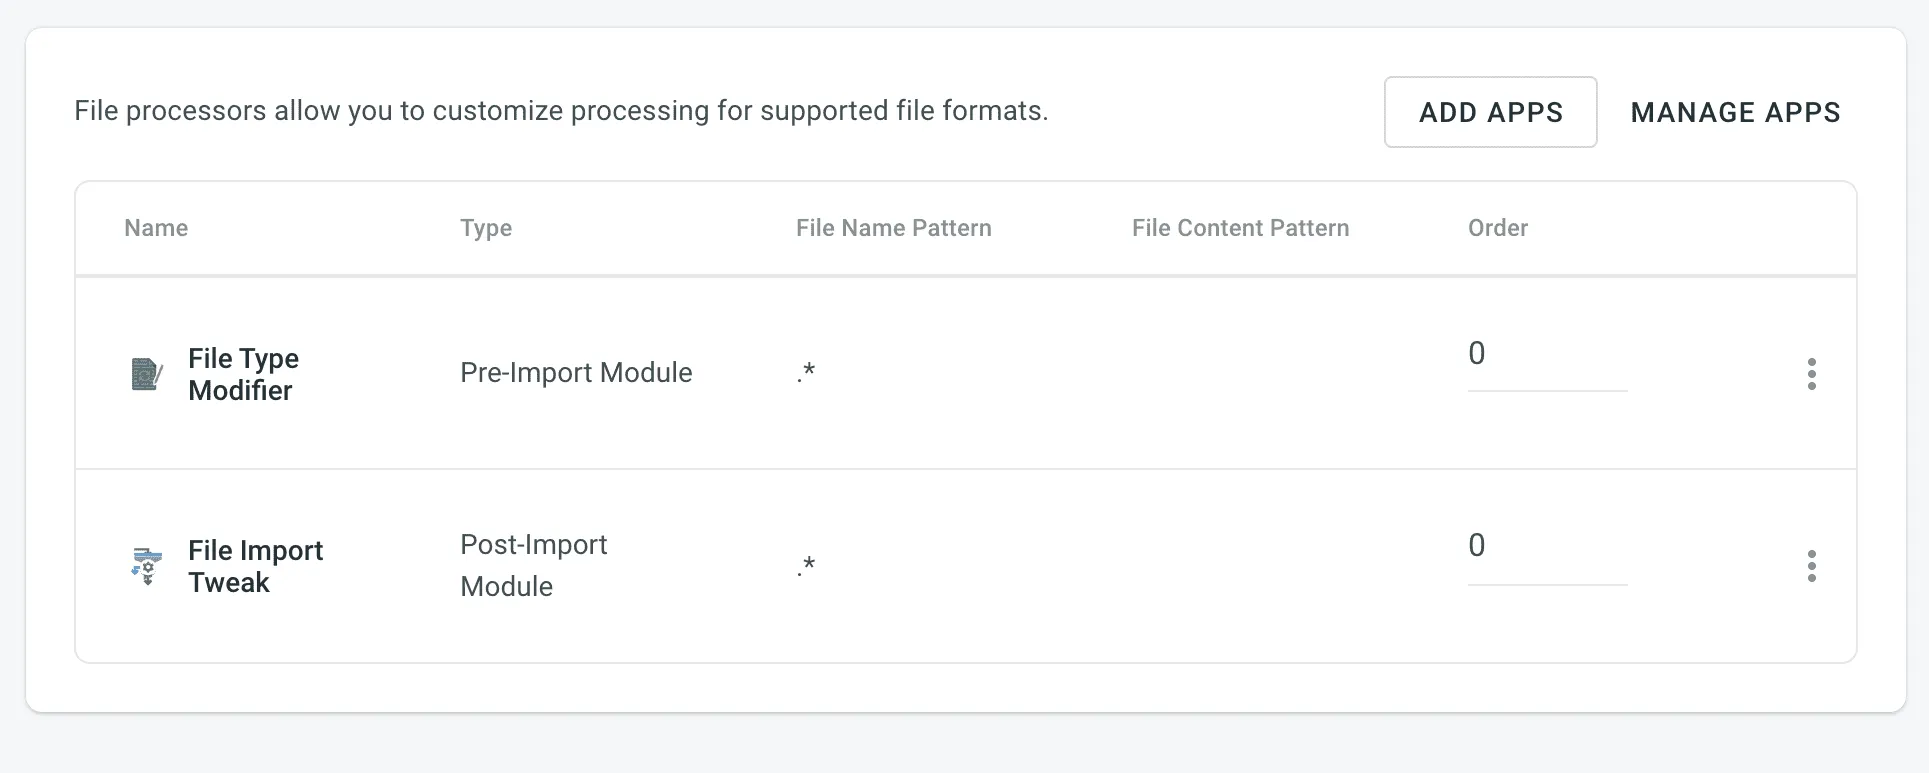Click the File Import Tweak app icon
This screenshot has height=773, width=1929.
(147, 566)
